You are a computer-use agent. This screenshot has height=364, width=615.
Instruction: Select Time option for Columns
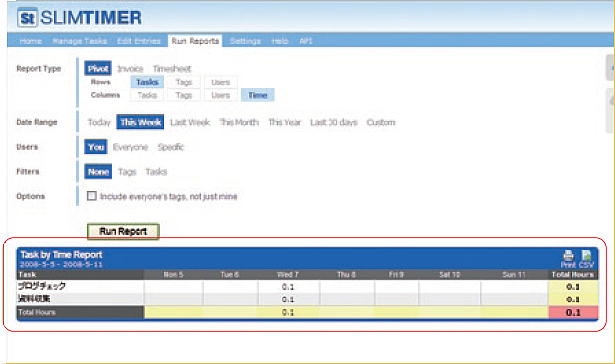(x=258, y=95)
